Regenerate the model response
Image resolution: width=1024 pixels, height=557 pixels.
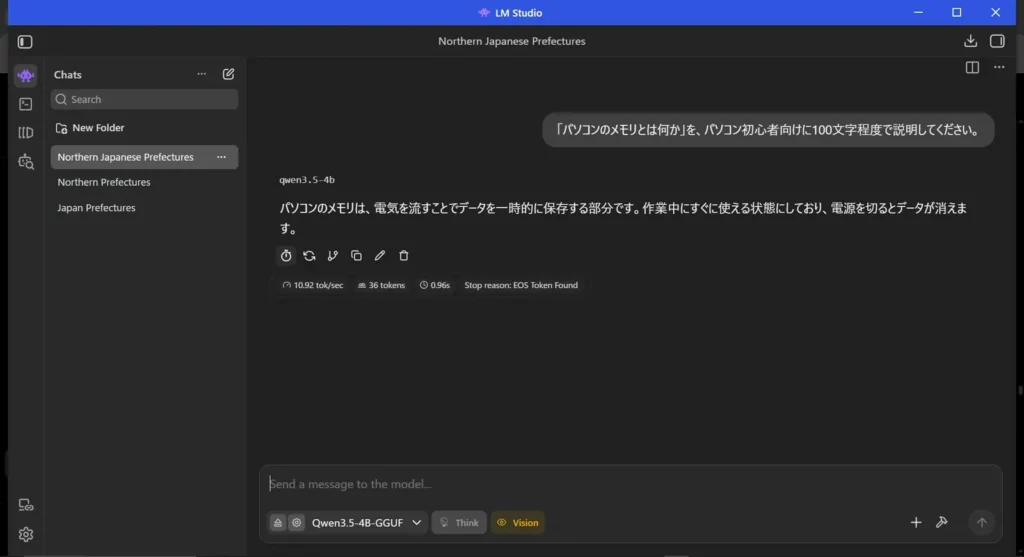310,256
